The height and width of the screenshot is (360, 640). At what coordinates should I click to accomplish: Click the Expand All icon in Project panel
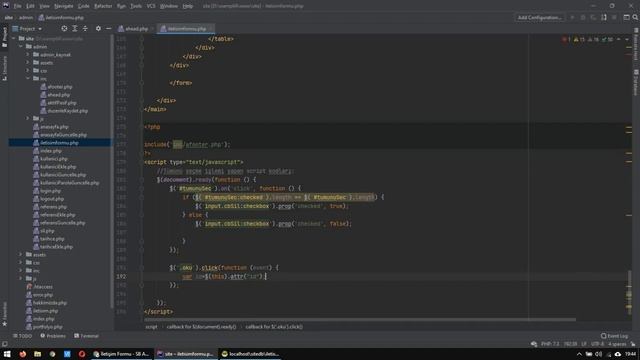(75, 29)
